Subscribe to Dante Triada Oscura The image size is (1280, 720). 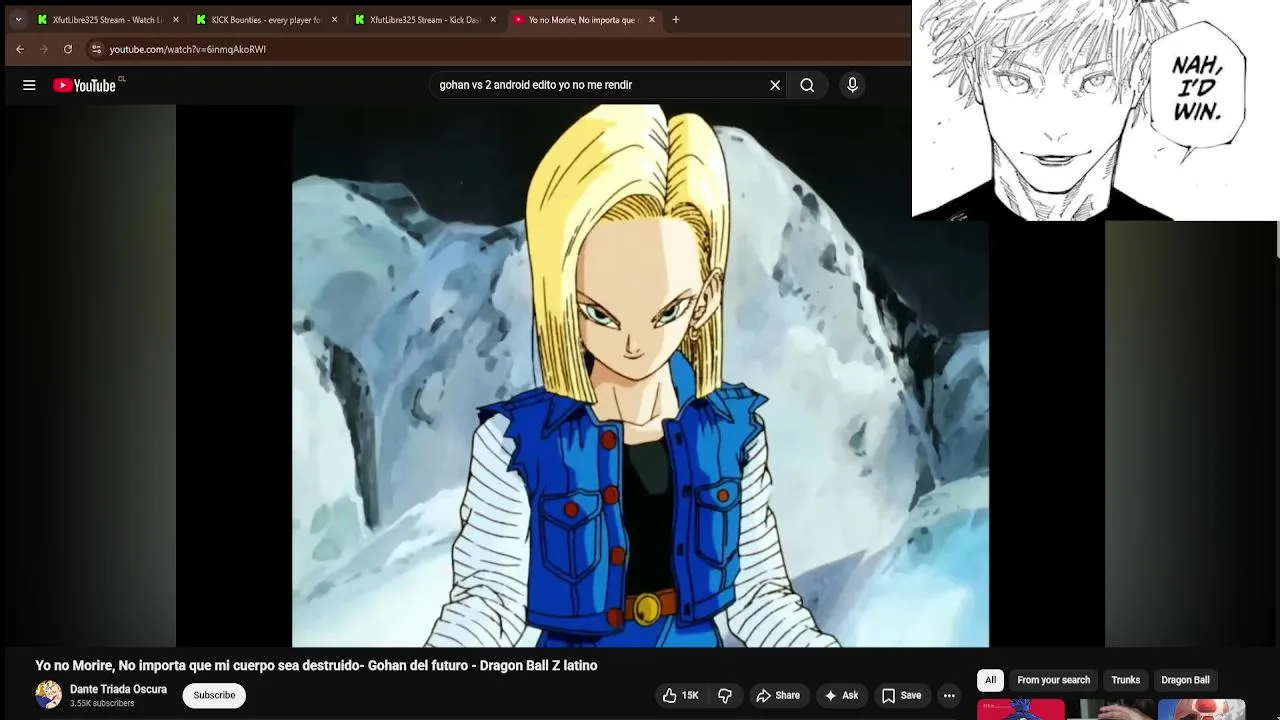tap(214, 695)
